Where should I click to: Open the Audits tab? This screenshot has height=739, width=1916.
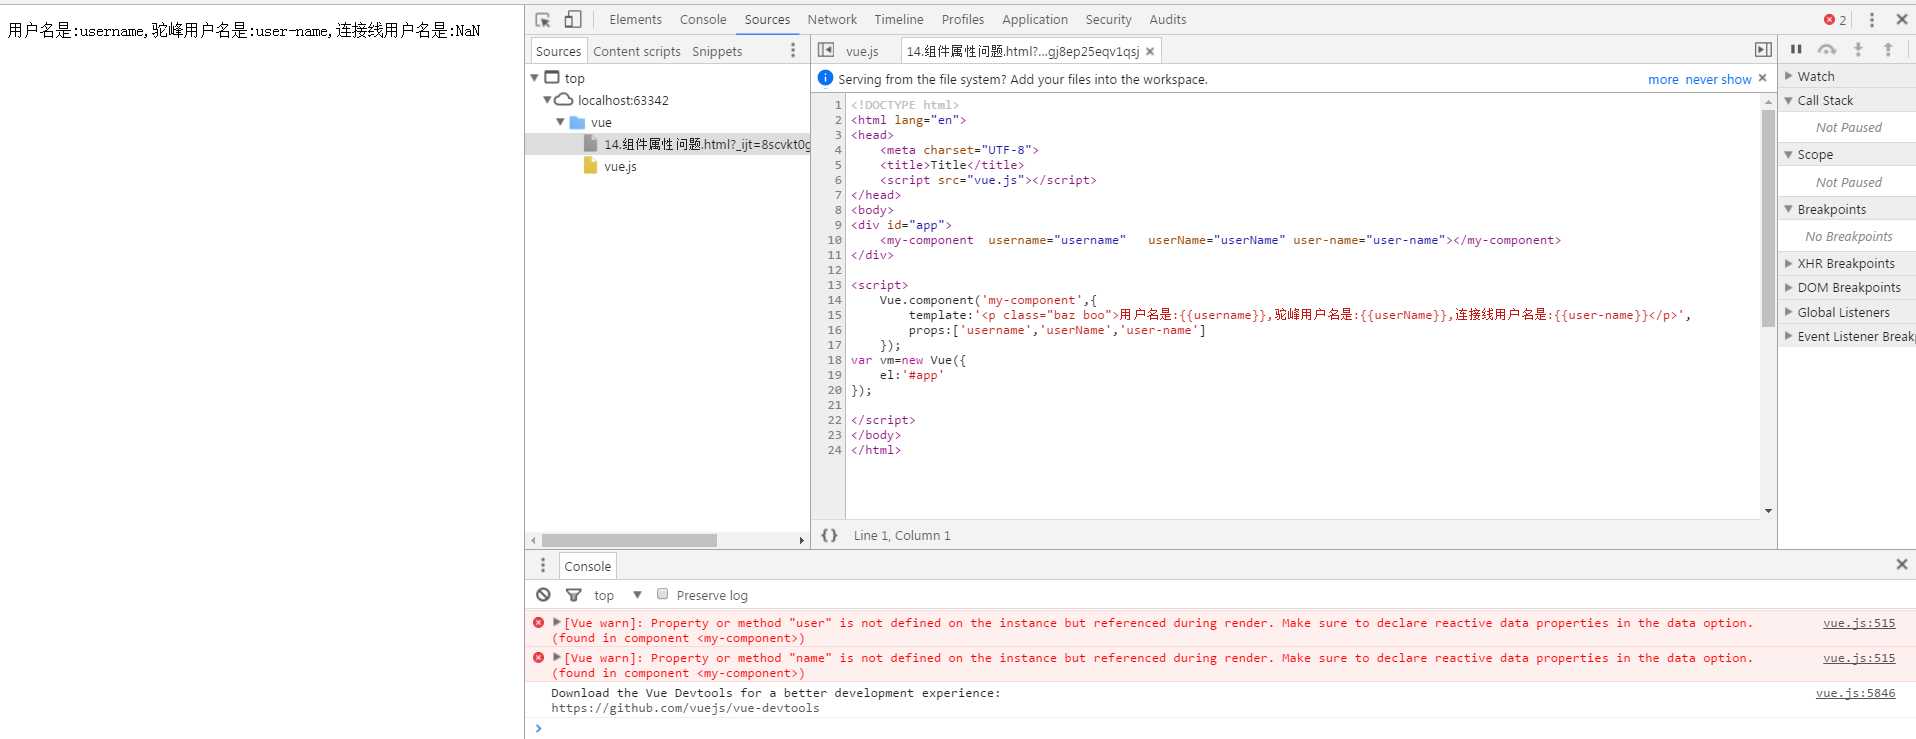[x=1168, y=19]
